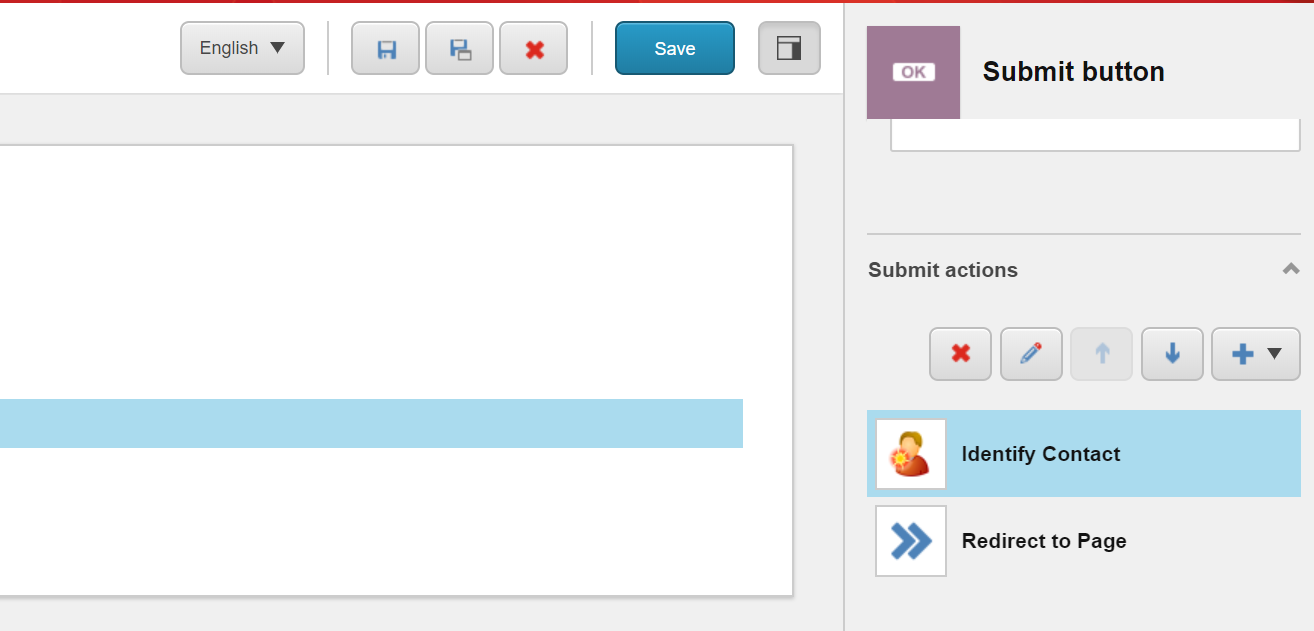Delete the selected submit action with red X

pos(960,354)
